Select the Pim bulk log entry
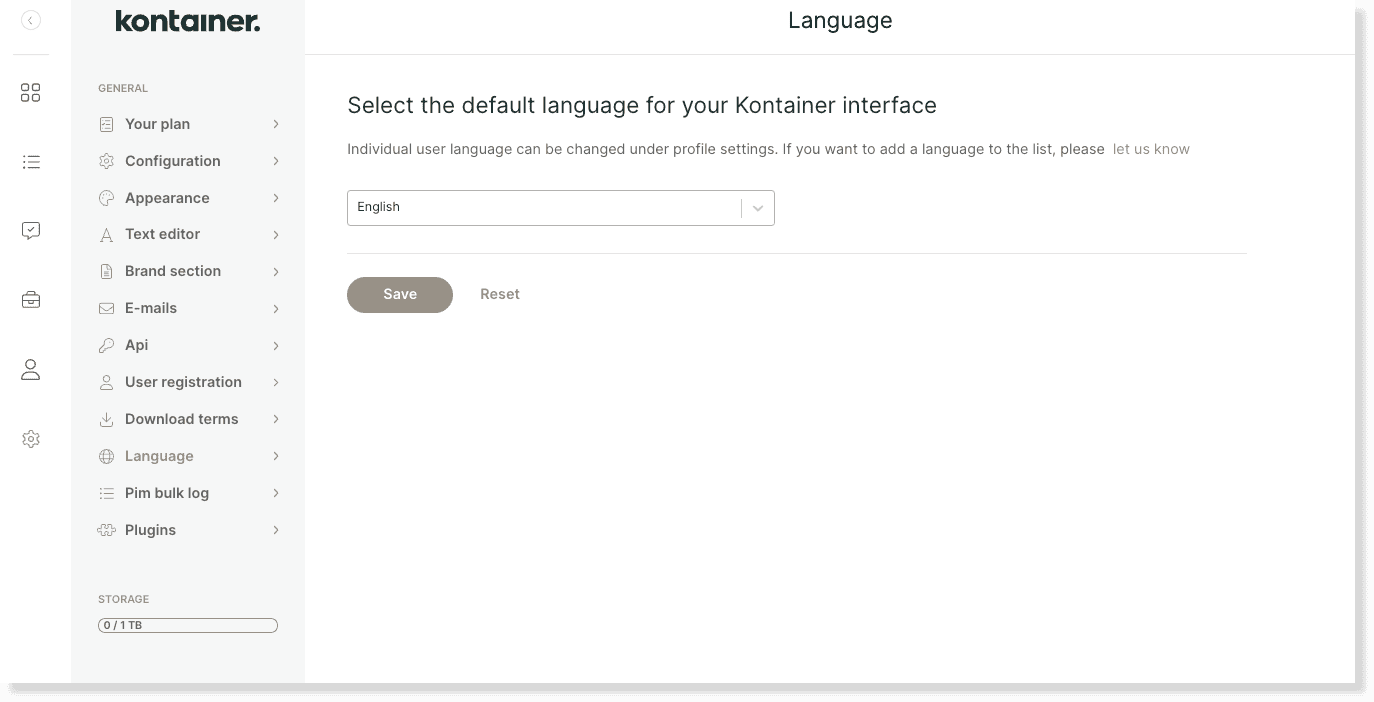 (166, 493)
